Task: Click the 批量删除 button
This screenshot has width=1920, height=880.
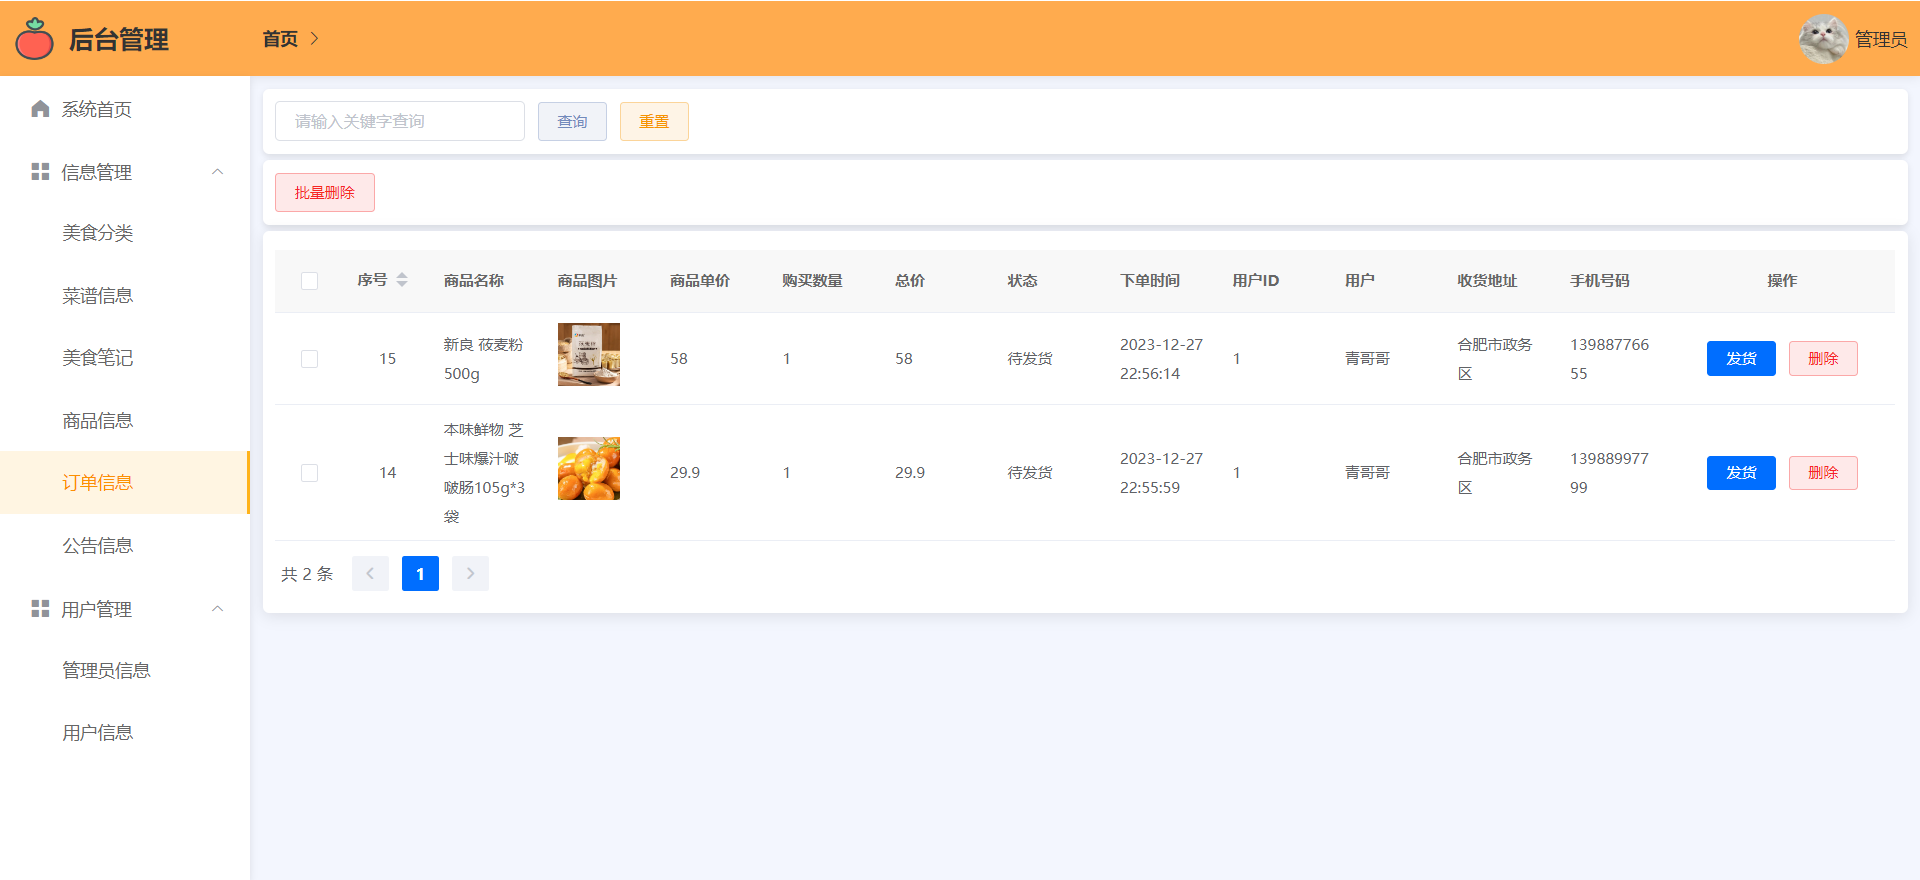Action: 325,193
